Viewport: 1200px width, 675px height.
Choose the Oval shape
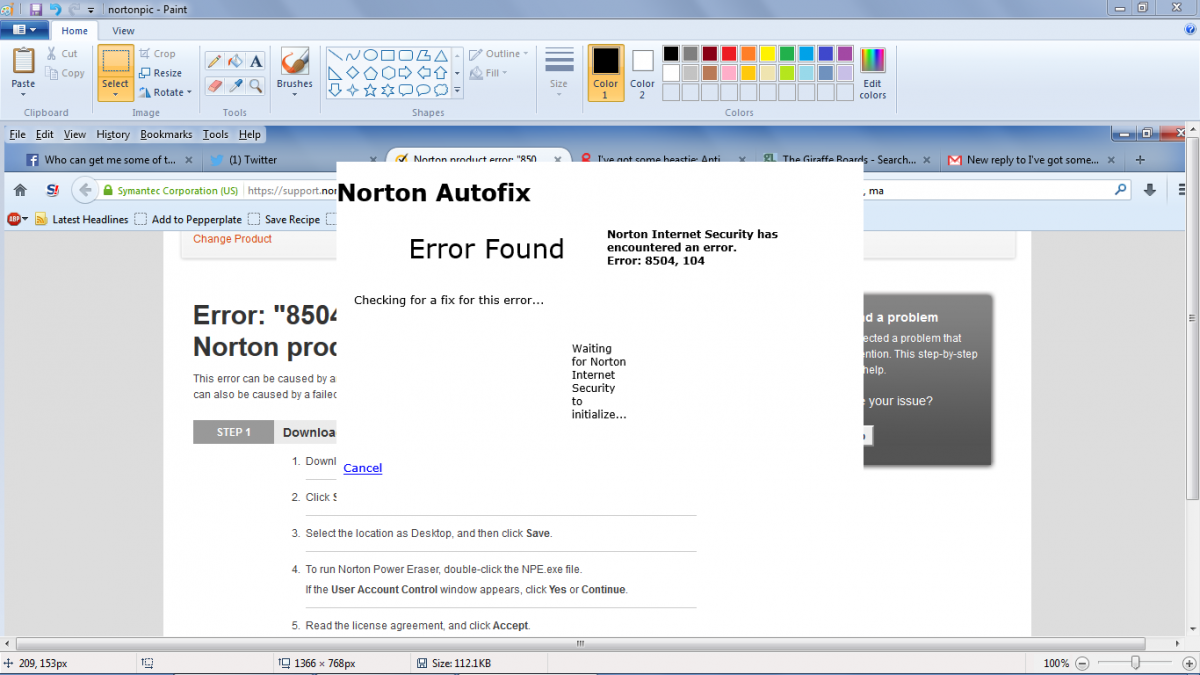click(x=370, y=55)
